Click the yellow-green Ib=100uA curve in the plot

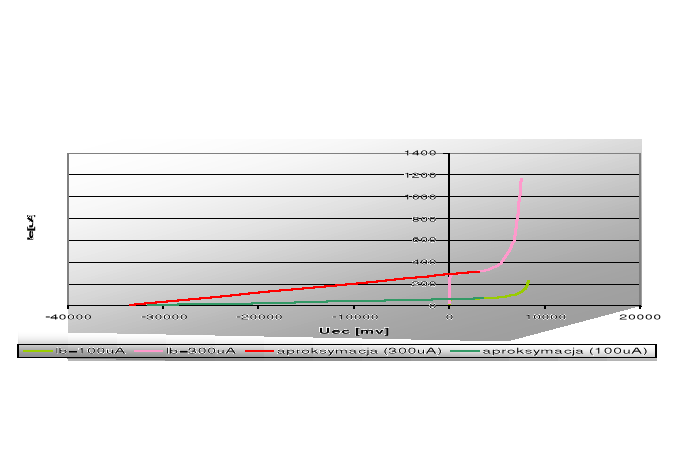tap(515, 293)
